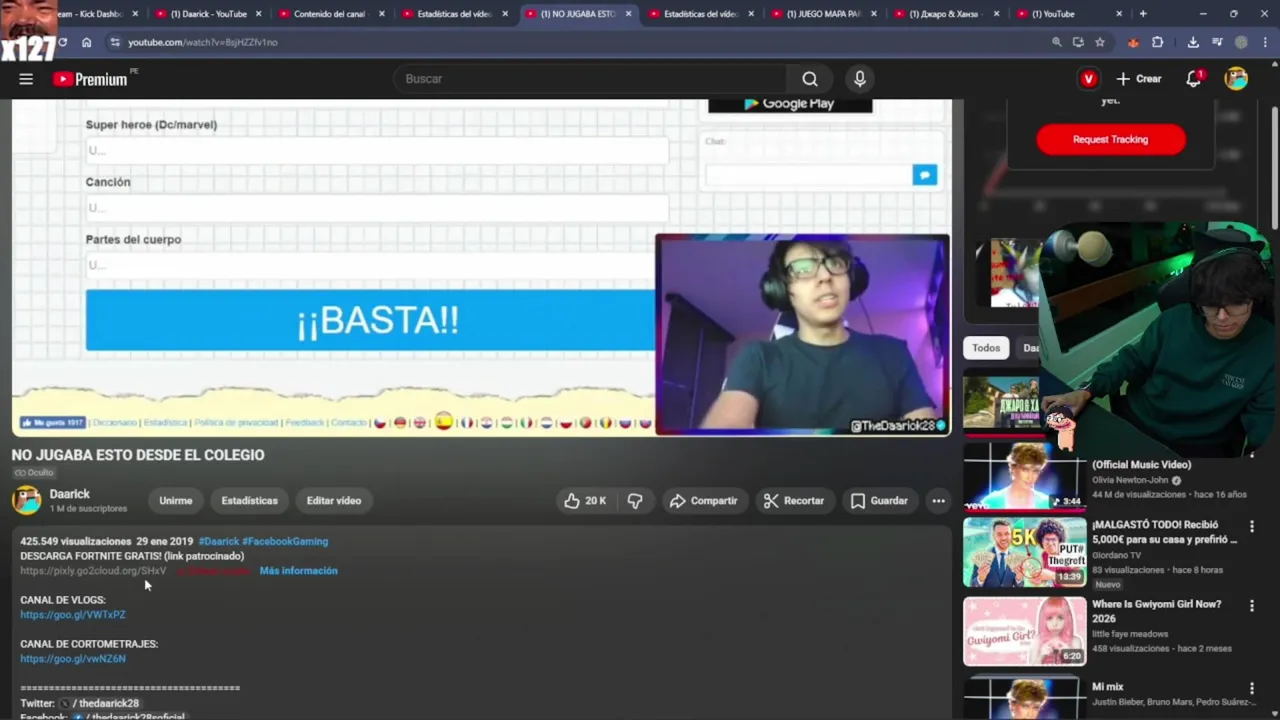Bookmark this page with star icon

[x=1100, y=42]
